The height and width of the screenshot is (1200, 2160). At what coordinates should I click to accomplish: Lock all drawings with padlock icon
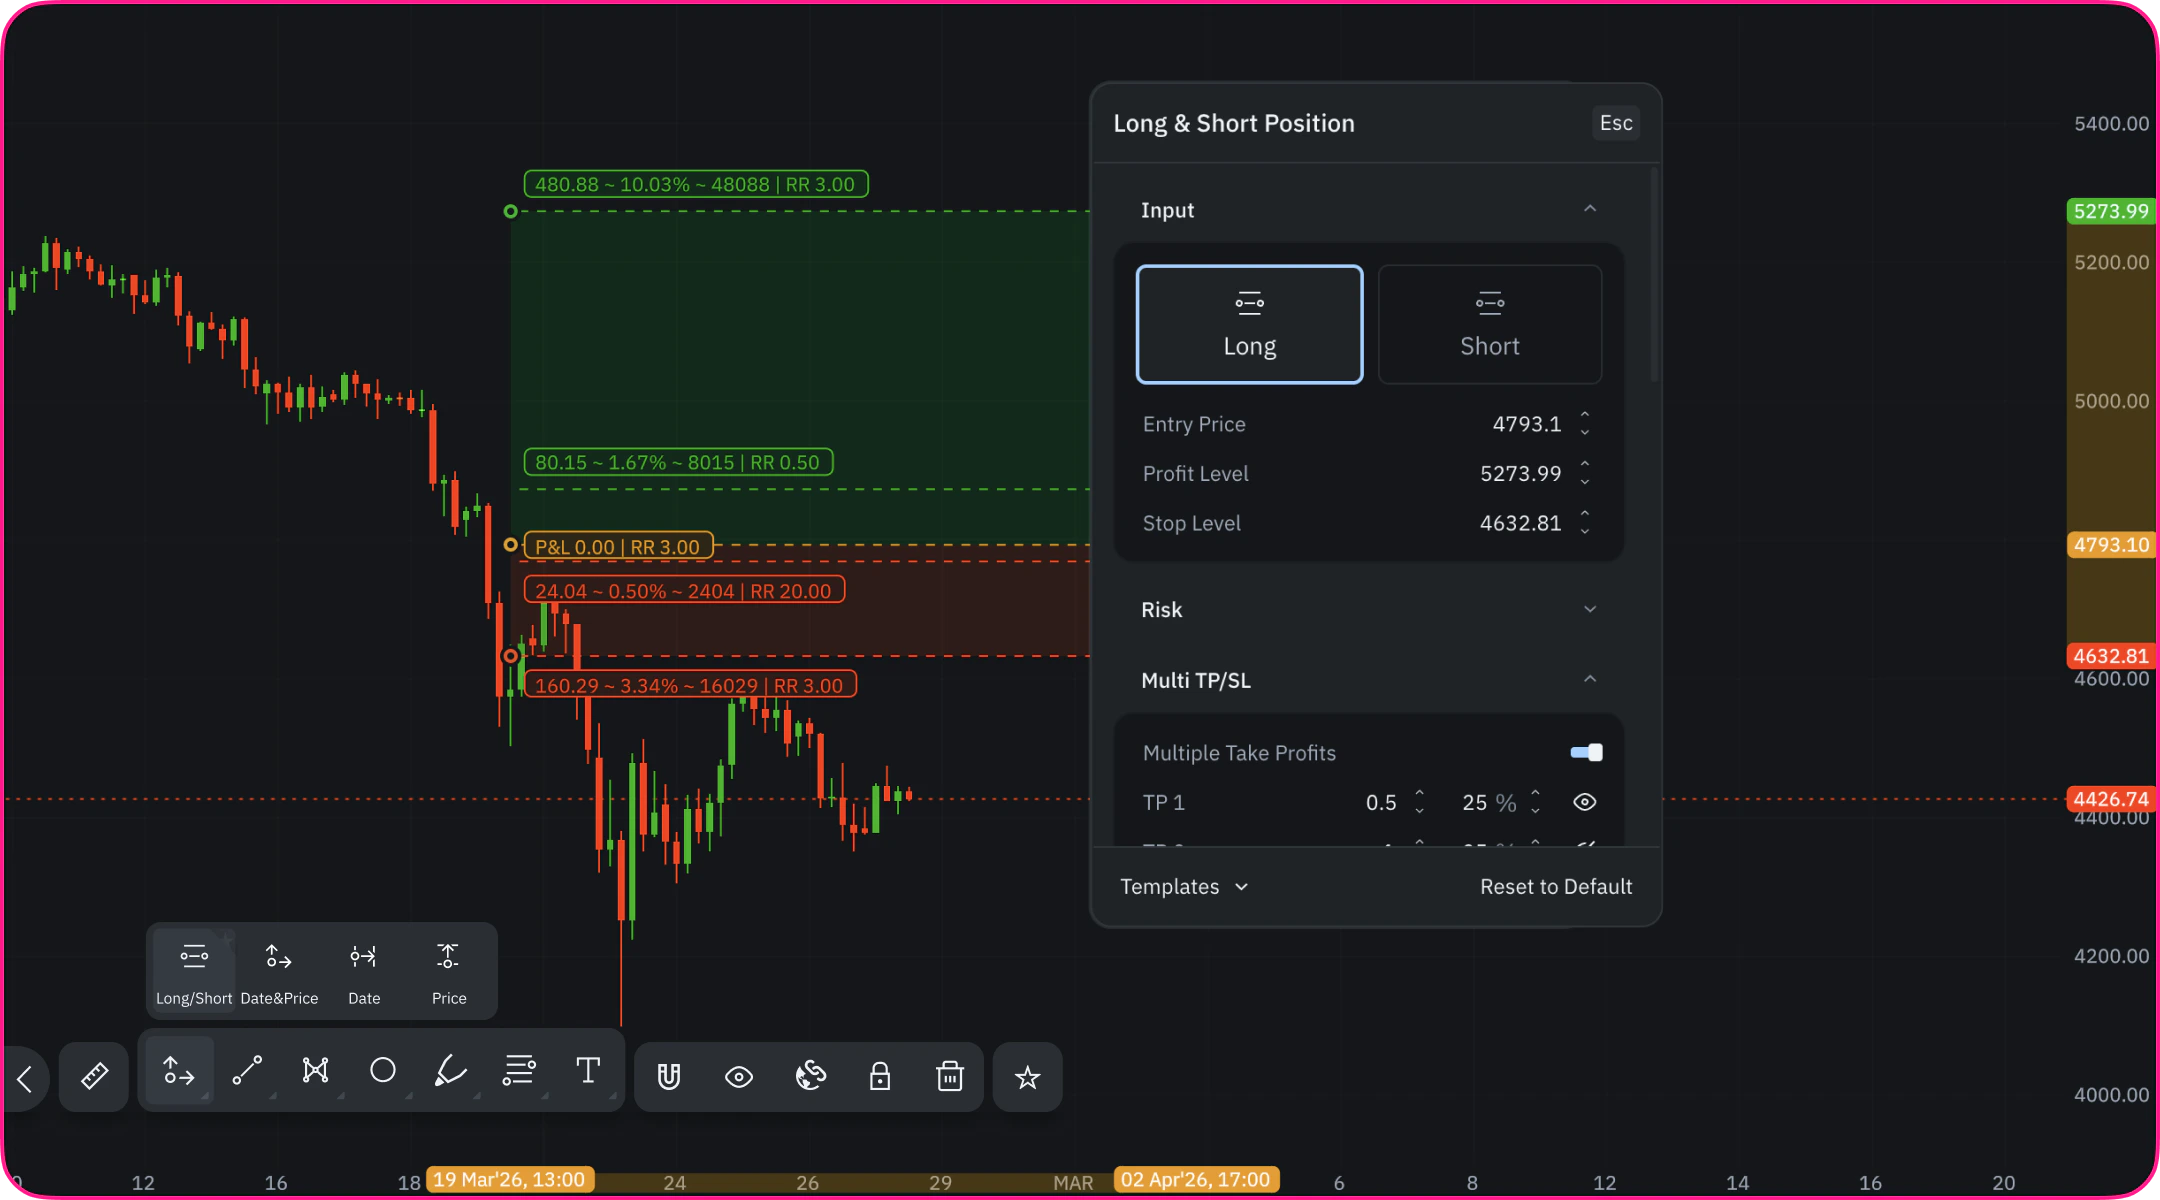879,1077
